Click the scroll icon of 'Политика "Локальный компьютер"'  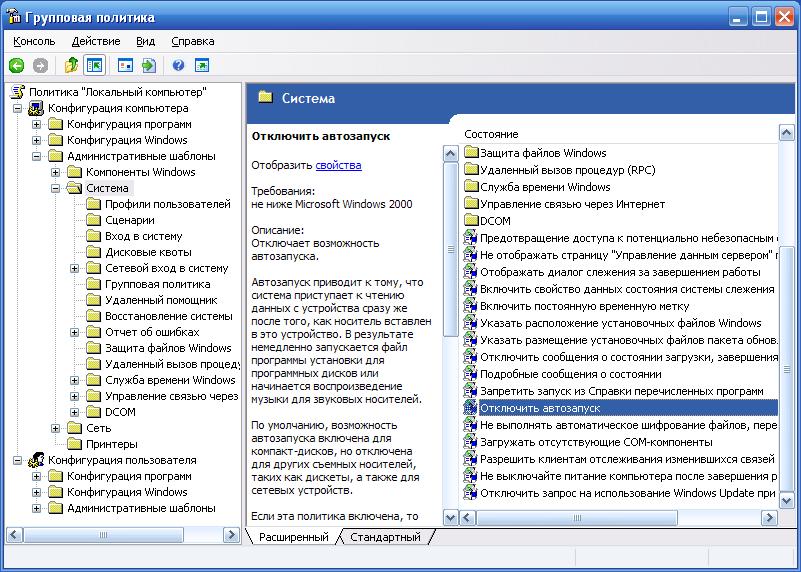[x=18, y=92]
